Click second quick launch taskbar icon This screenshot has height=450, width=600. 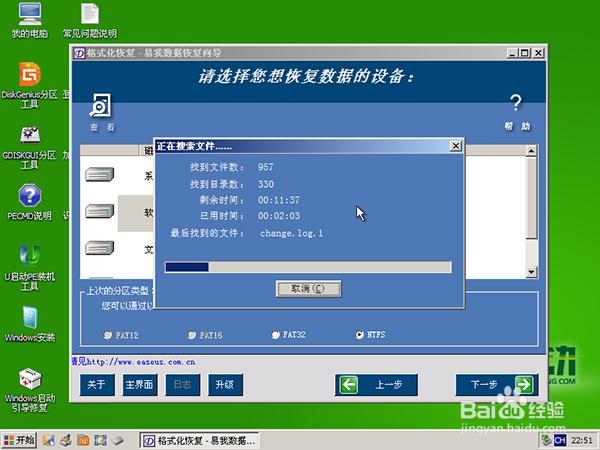pos(66,440)
